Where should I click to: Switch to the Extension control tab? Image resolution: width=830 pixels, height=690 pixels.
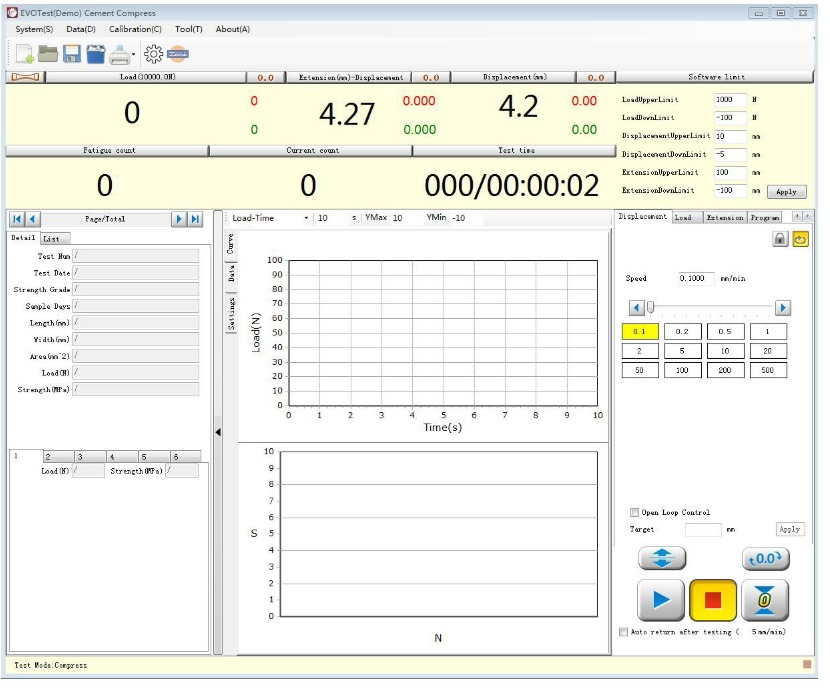[x=724, y=217]
